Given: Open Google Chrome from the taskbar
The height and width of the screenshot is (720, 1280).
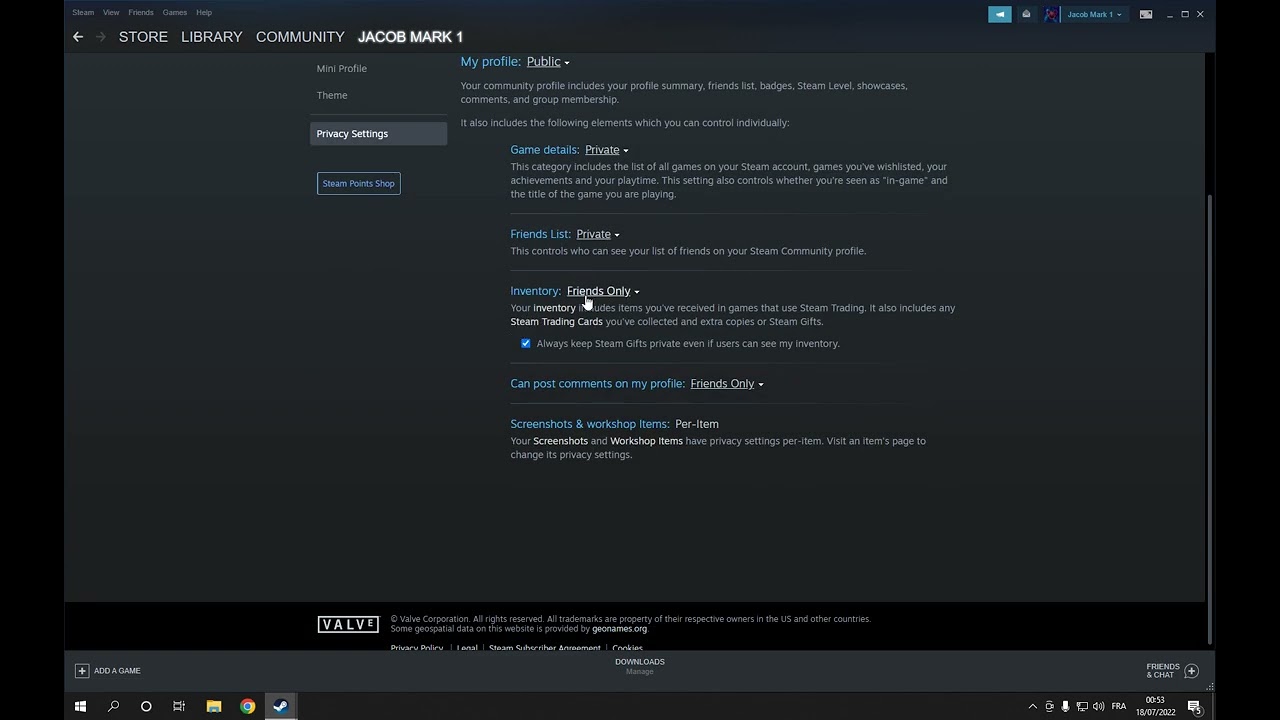Looking at the screenshot, I should pos(247,706).
